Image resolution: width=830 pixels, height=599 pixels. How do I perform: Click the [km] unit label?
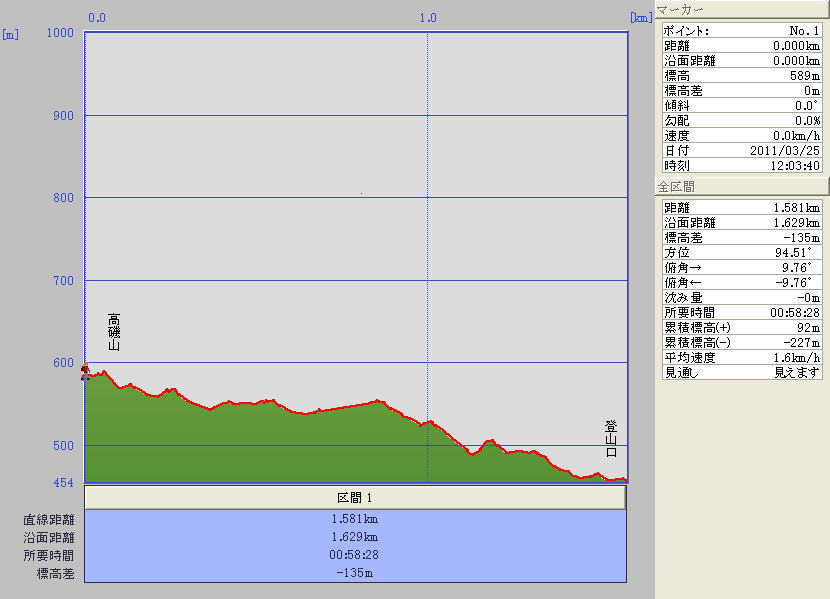[x=641, y=17]
